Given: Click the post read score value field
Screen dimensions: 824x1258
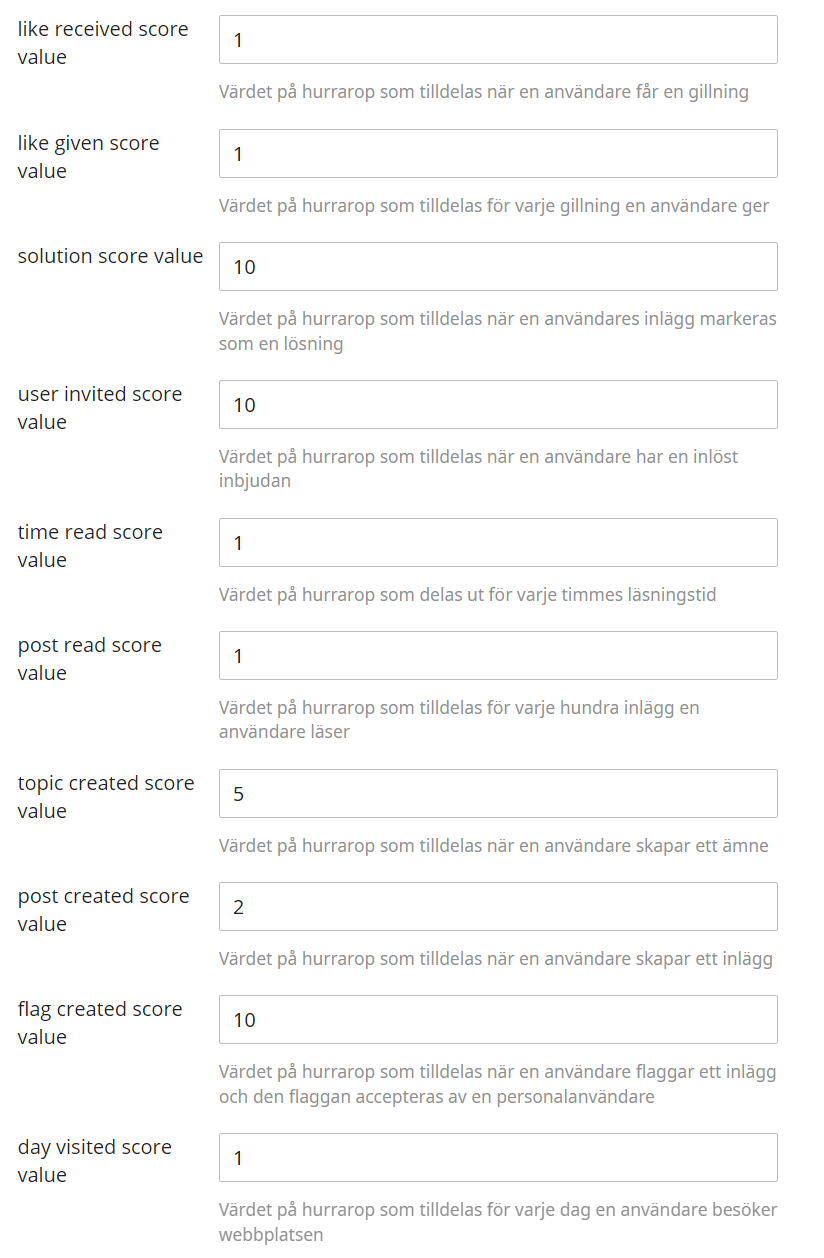Looking at the screenshot, I should (x=498, y=656).
